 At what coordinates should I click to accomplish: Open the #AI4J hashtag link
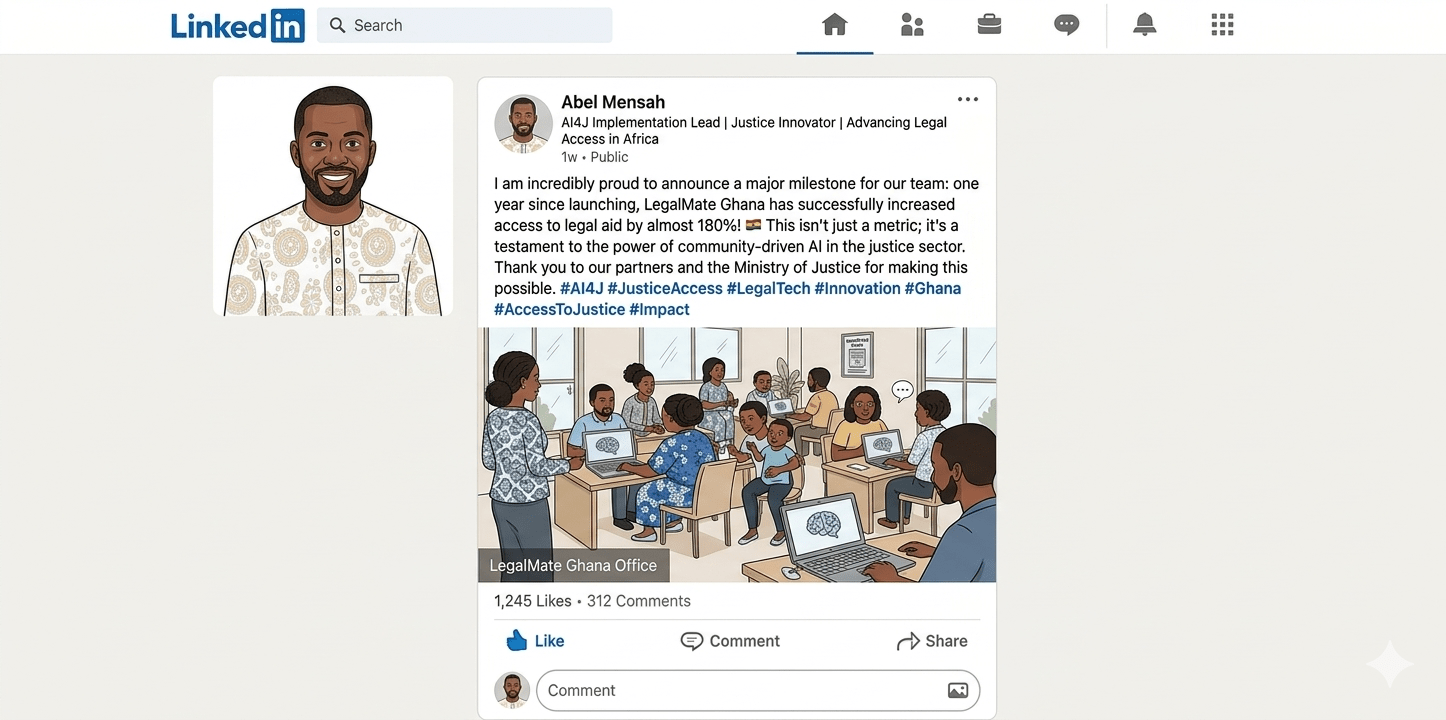pyautogui.click(x=581, y=288)
